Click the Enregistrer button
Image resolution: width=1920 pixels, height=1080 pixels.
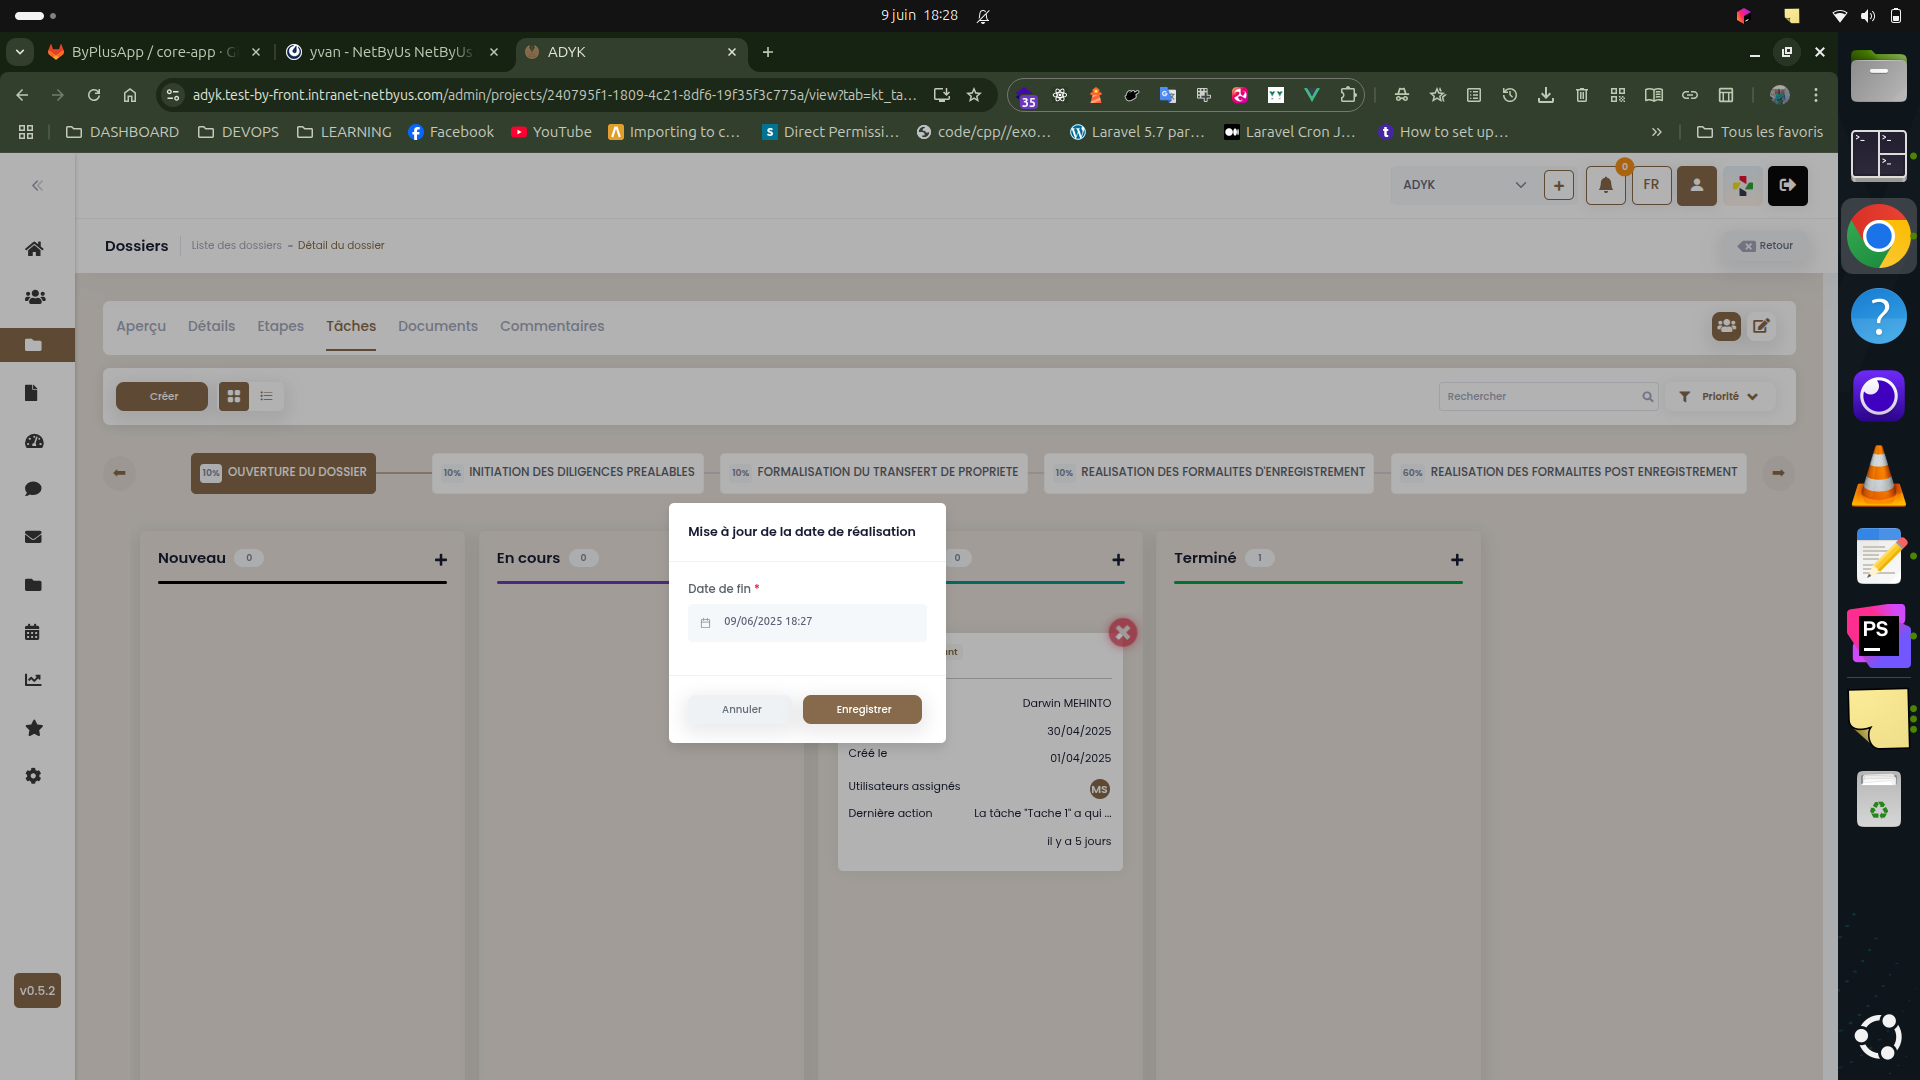click(862, 709)
